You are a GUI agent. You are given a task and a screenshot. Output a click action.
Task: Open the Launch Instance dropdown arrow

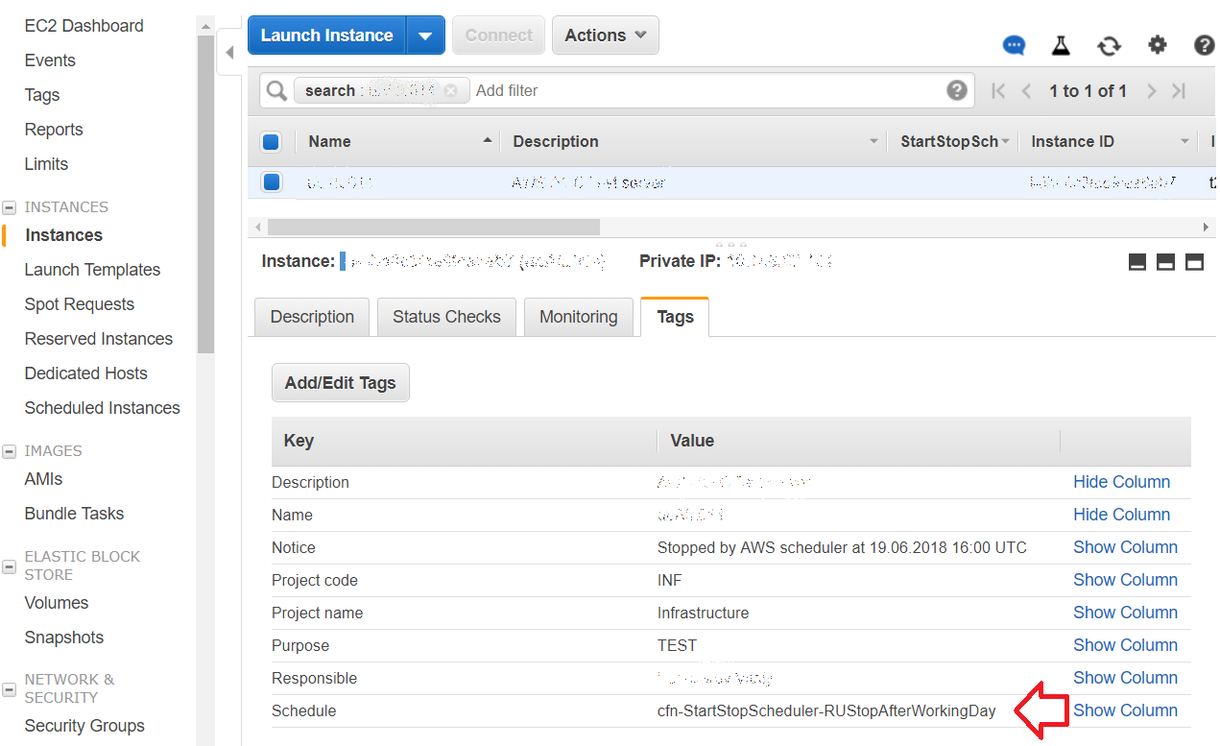(425, 36)
